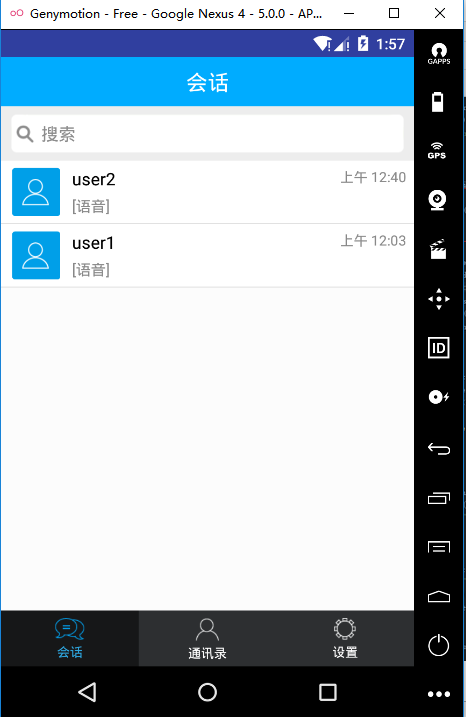466x717 pixels.
Task: Switch to the 通讯录 contacts tab
Action: coord(207,638)
